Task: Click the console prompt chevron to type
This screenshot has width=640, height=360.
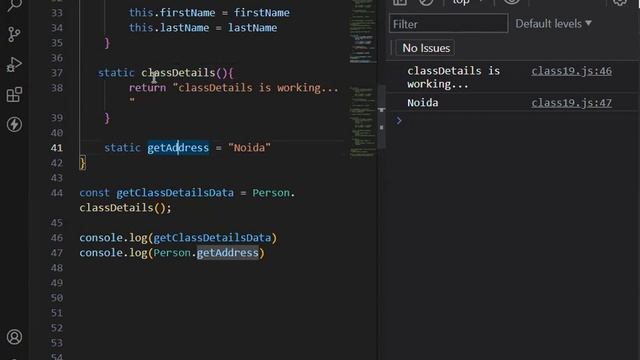Action: (x=399, y=120)
